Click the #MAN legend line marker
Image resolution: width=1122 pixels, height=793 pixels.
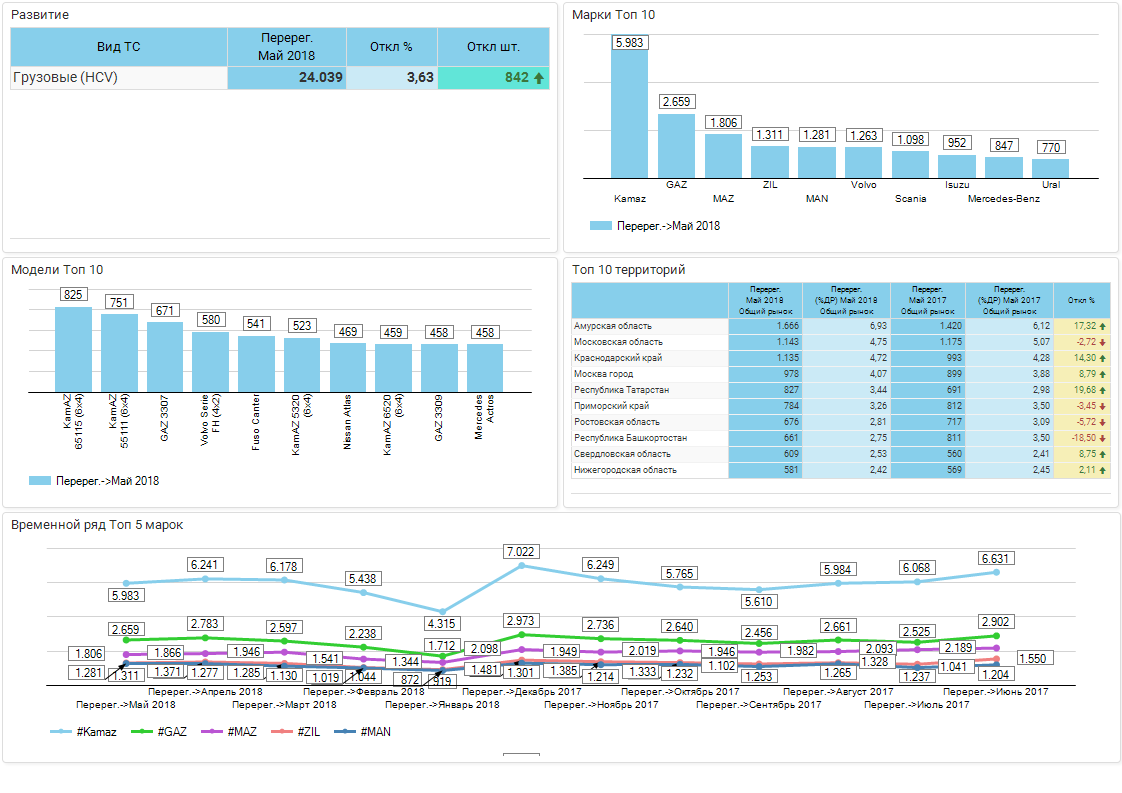pyautogui.click(x=345, y=732)
